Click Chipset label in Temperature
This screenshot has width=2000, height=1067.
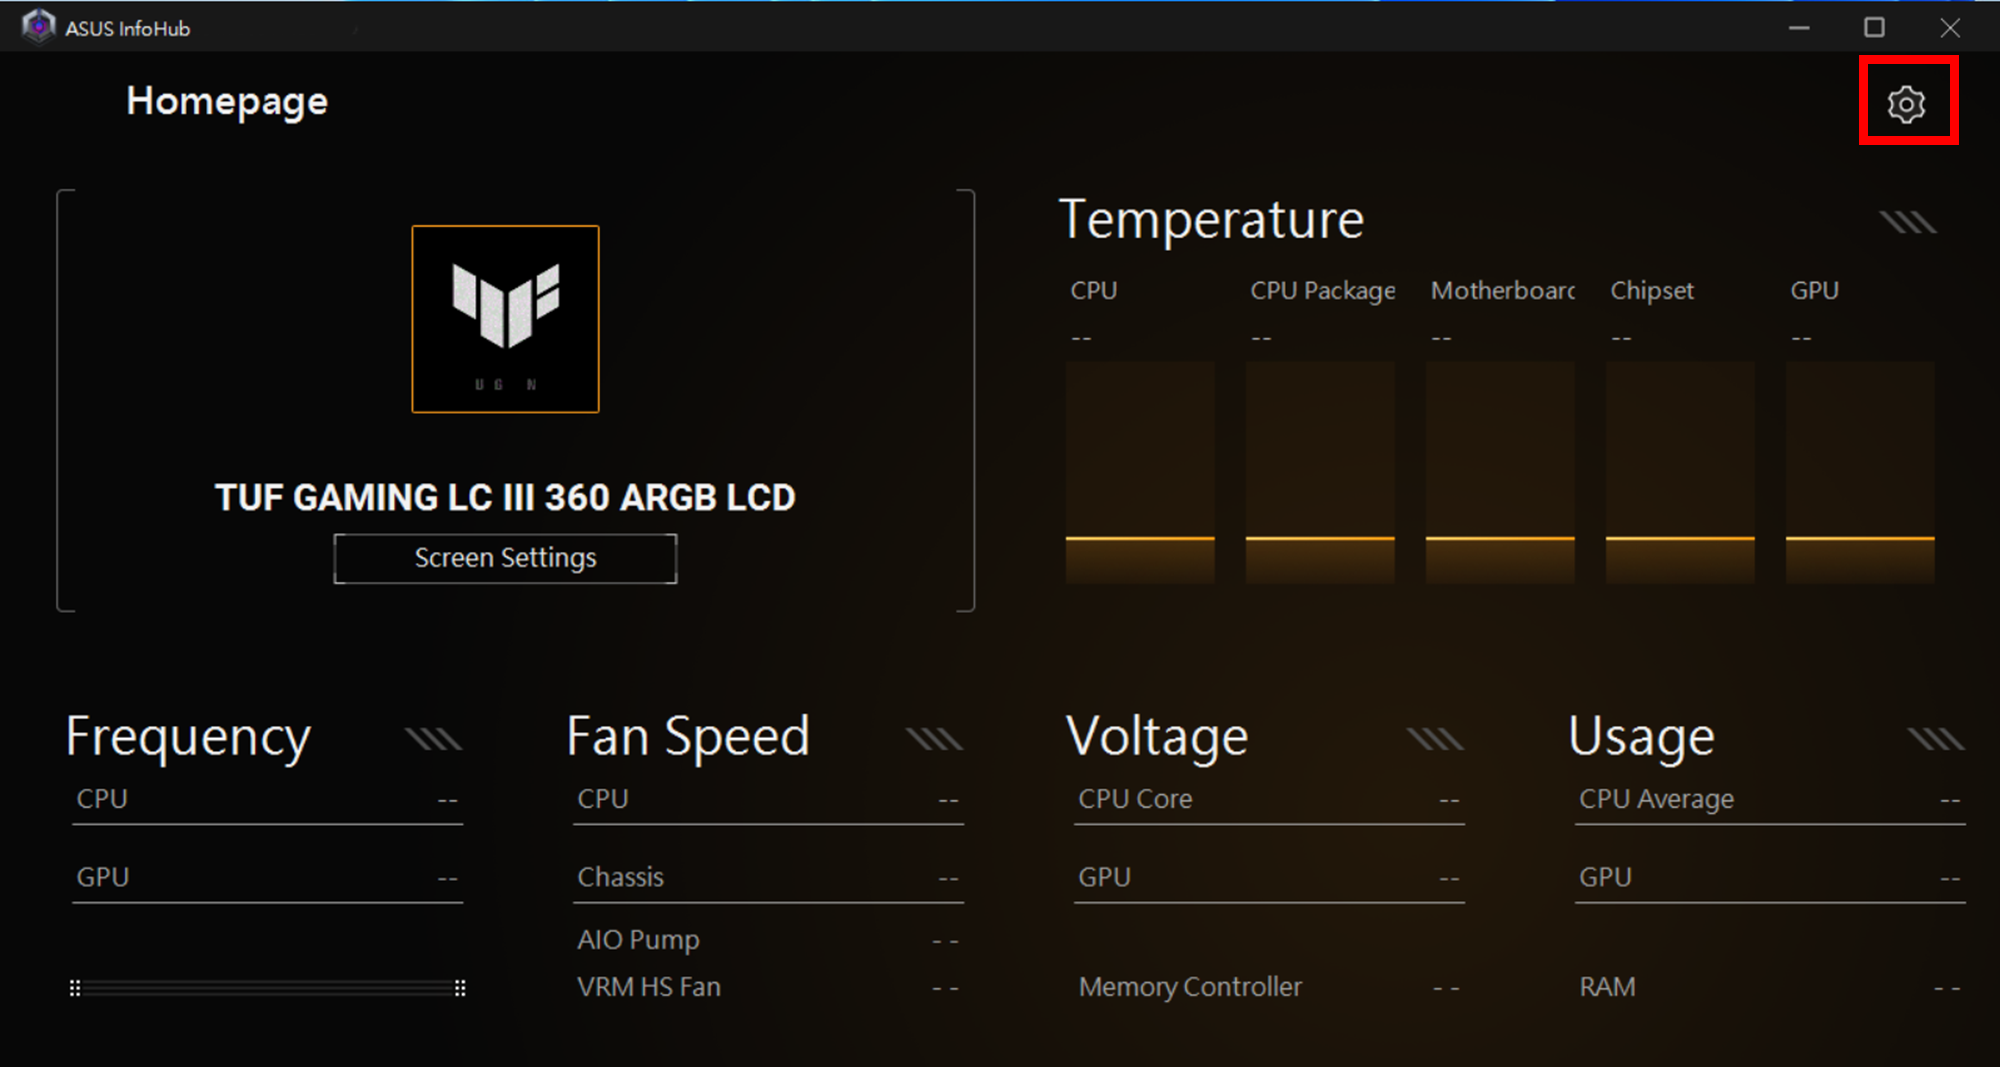[x=1652, y=291]
